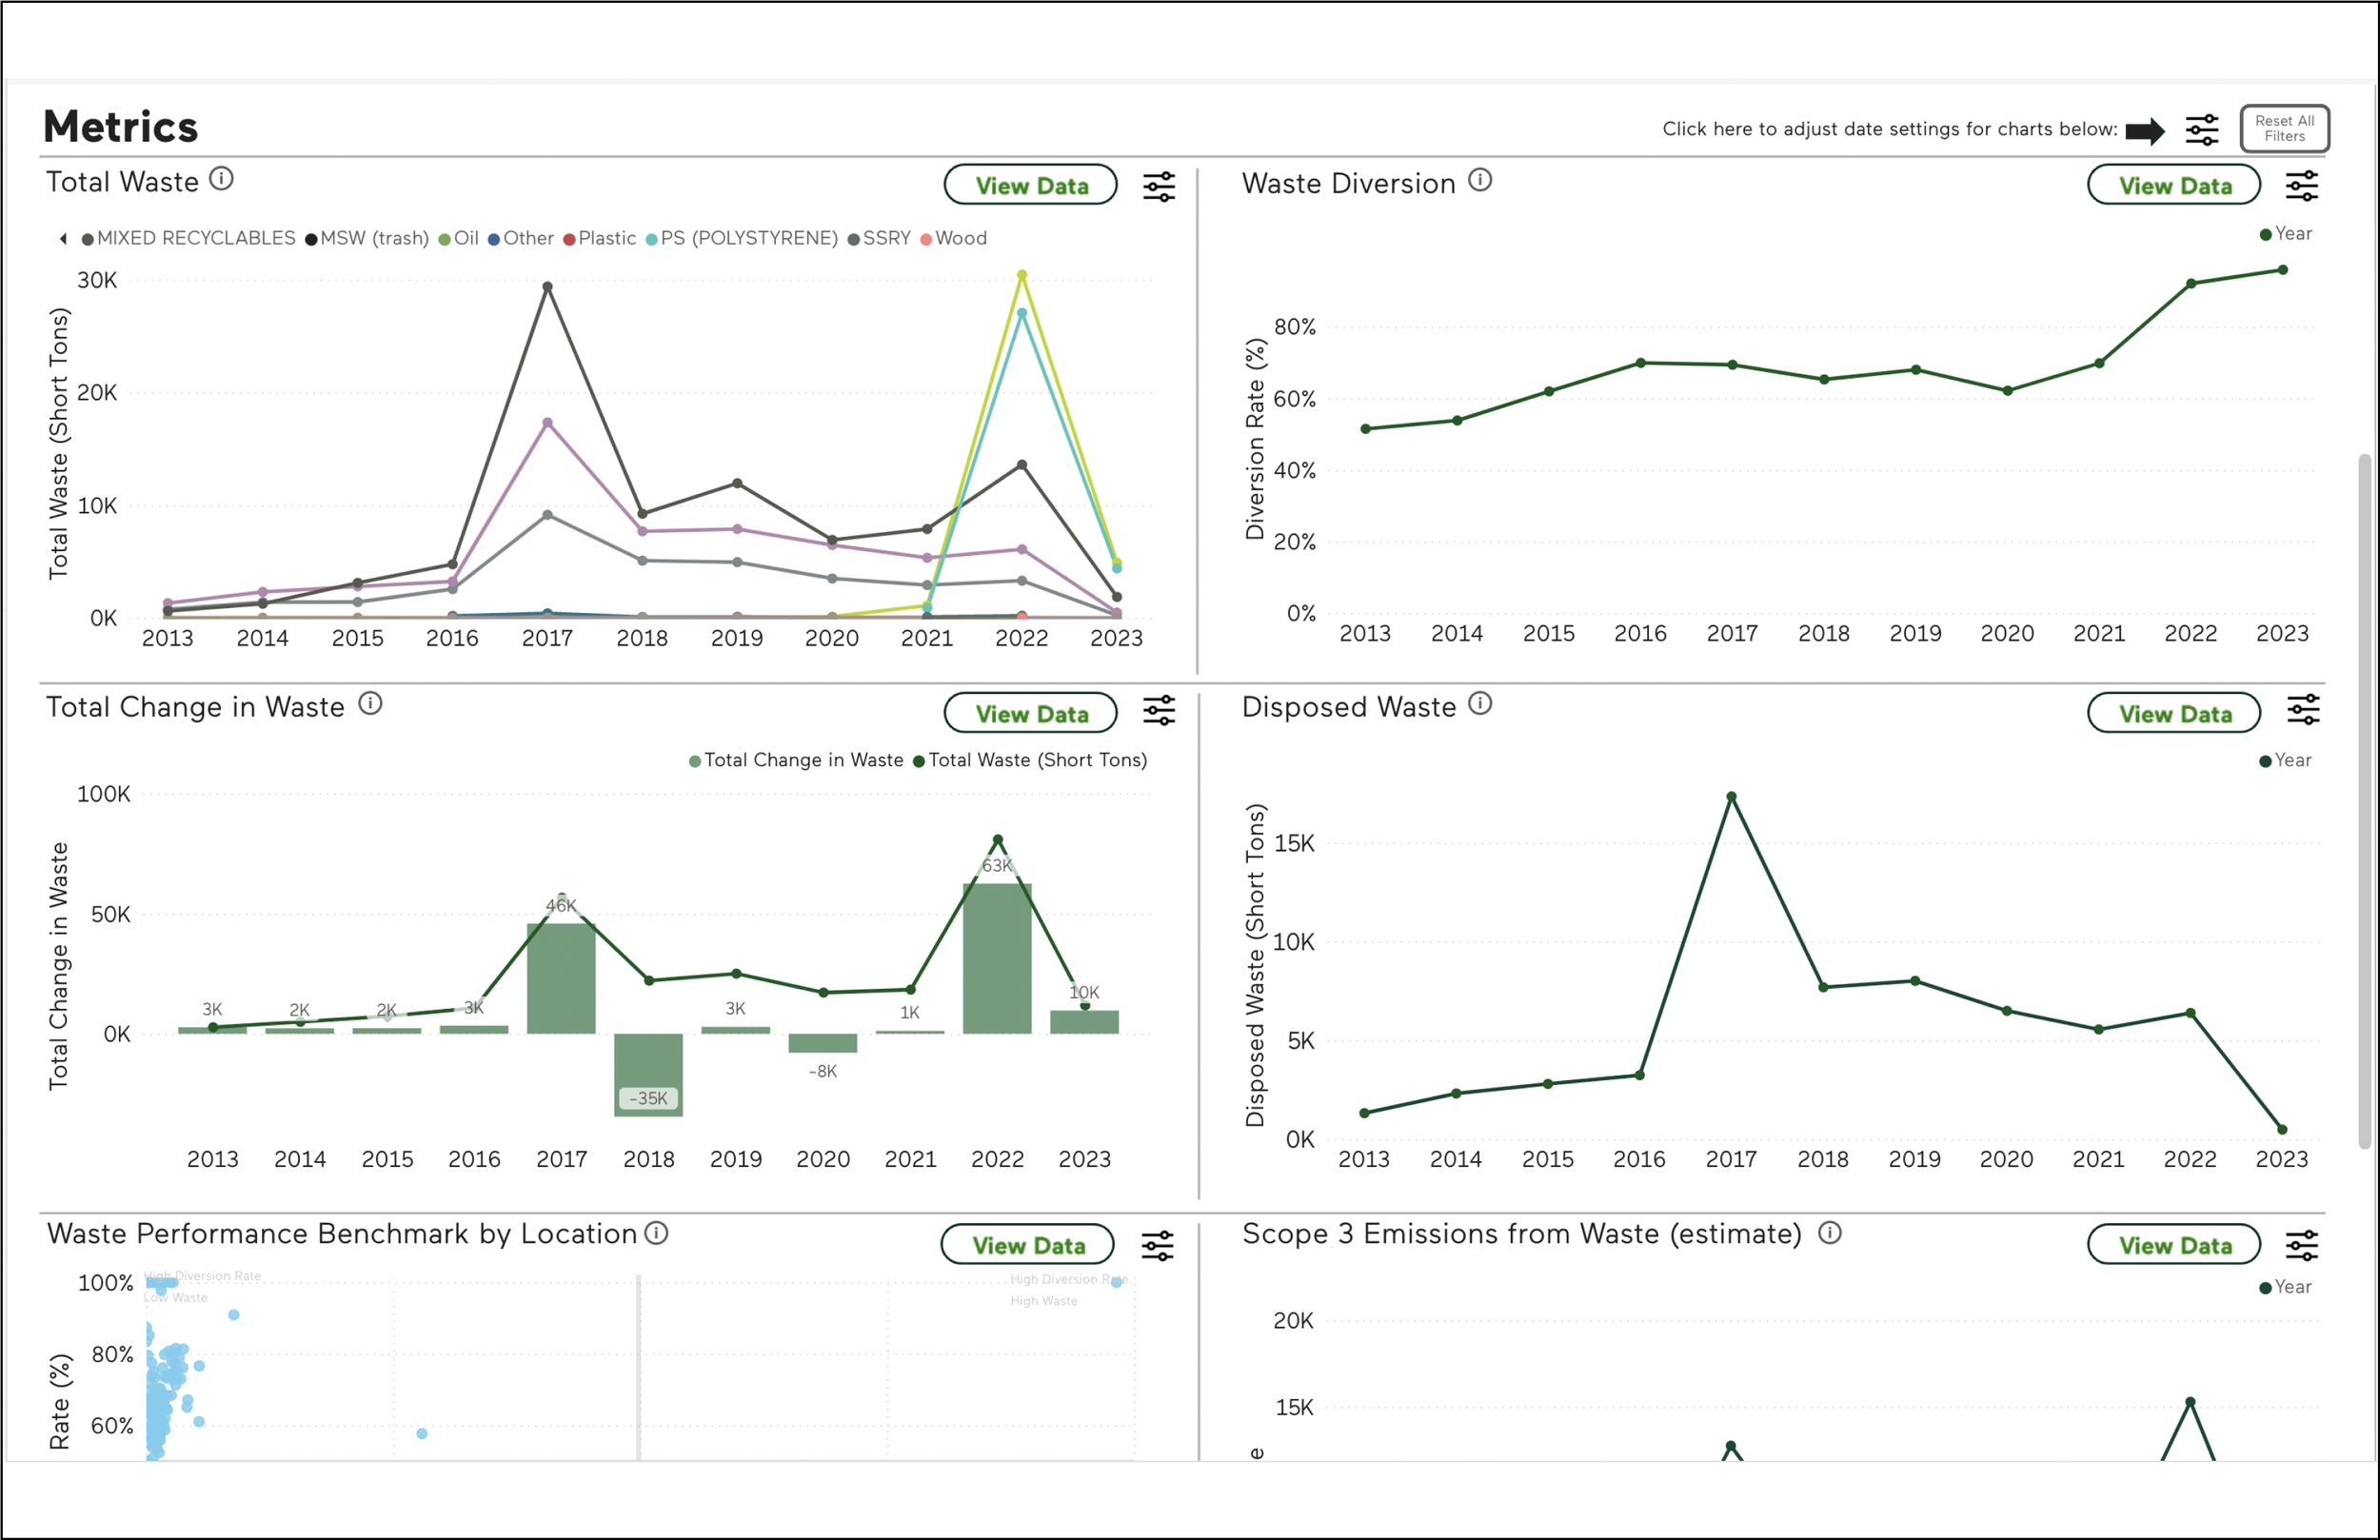Viewport: 2380px width, 1540px height.
Task: Toggle Total Waste (Short Tons) legend item
Action: pyautogui.click(x=1036, y=760)
